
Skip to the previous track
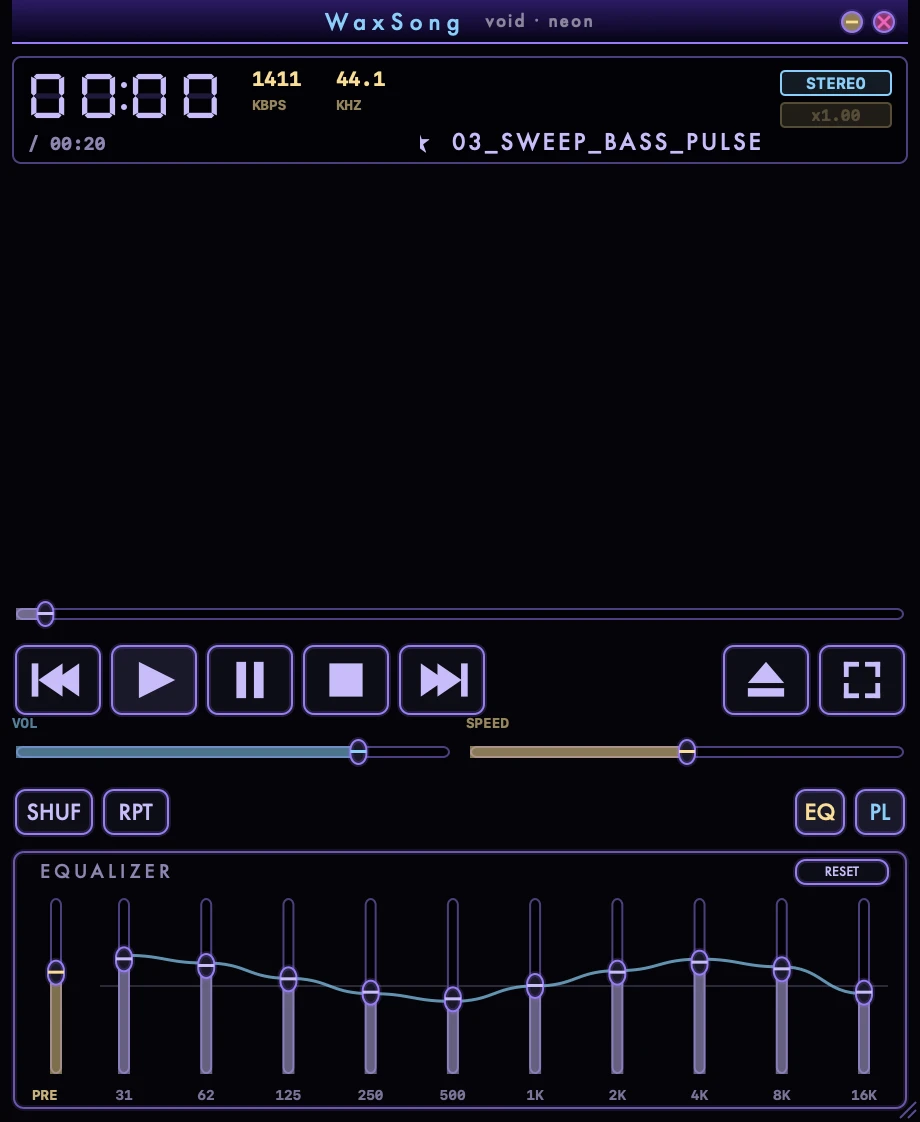click(58, 680)
